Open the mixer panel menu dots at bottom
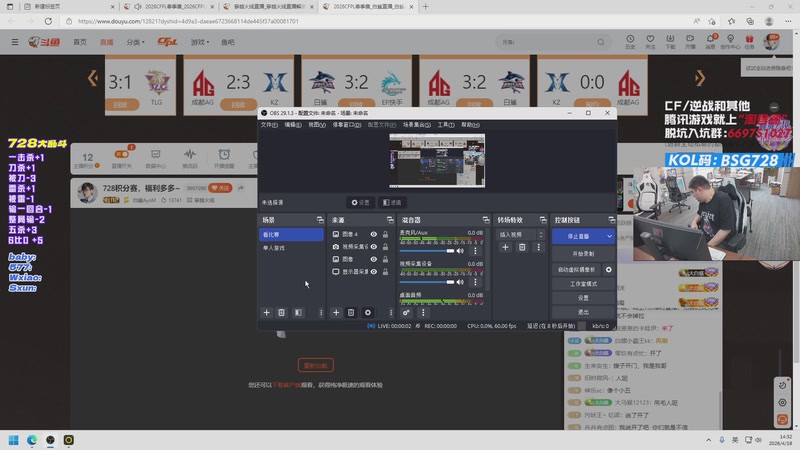The width and height of the screenshot is (800, 450). [423, 312]
